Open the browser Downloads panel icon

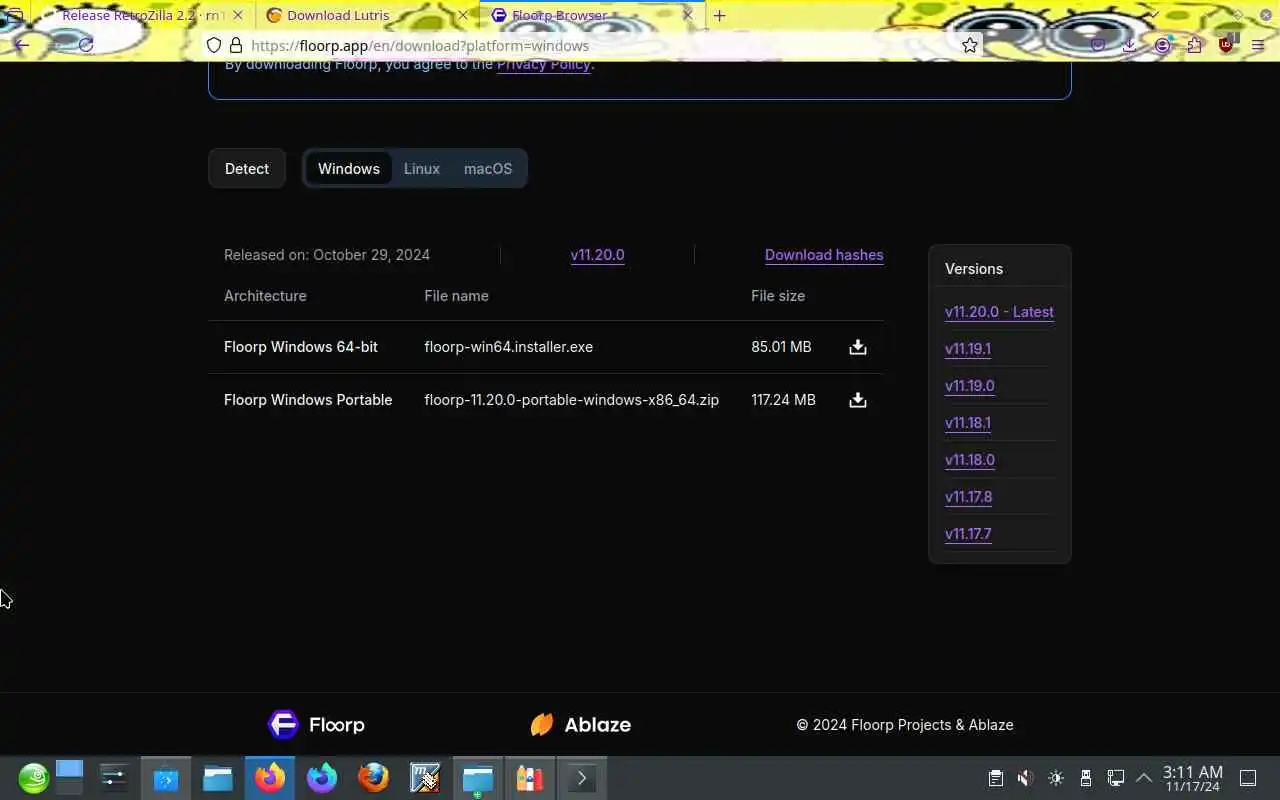click(1129, 45)
